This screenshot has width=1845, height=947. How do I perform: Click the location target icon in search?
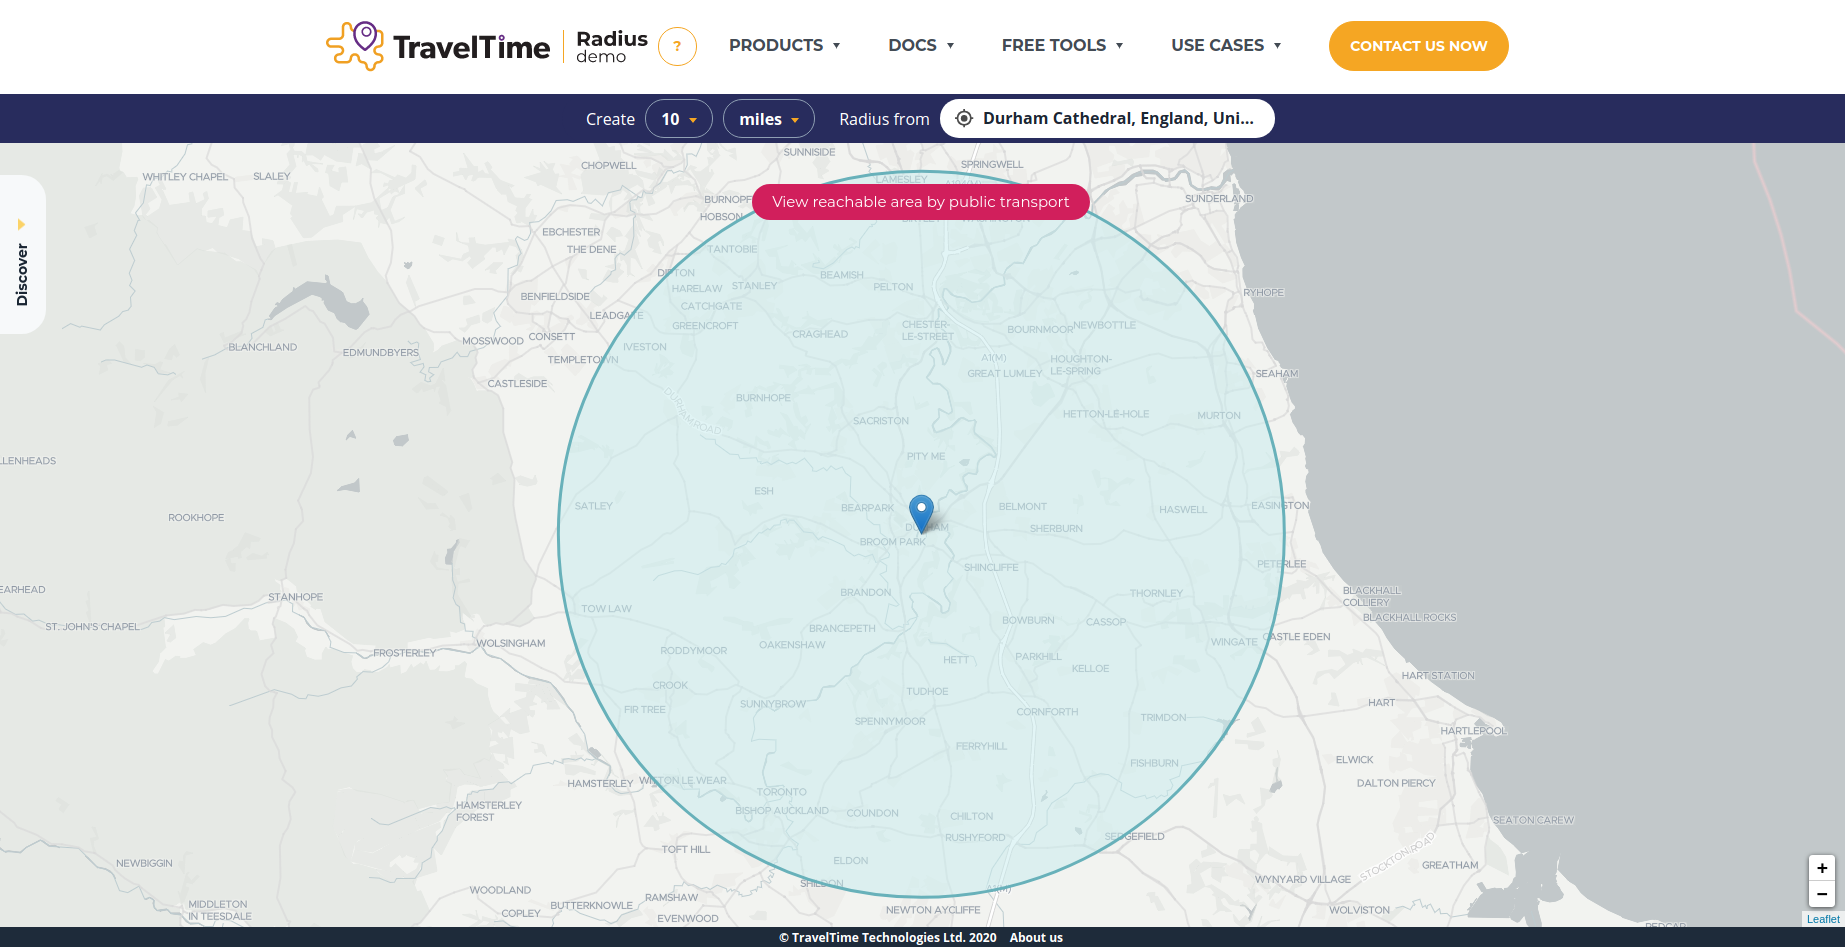[x=964, y=118]
